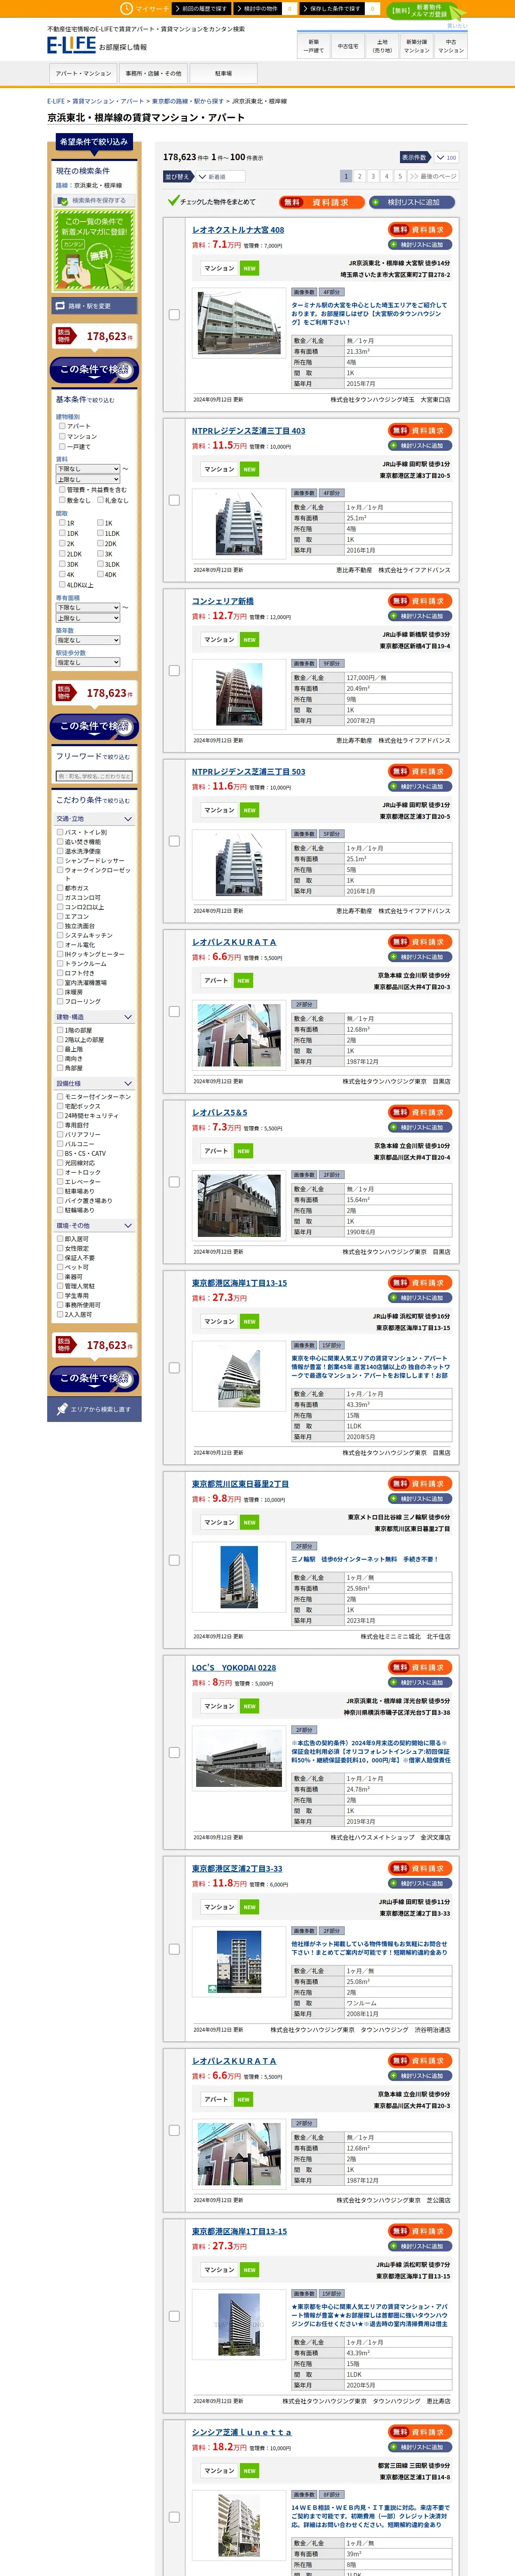Click green checkmark beside チェックした物件をまとめて
515x2576 pixels.
click(x=173, y=201)
